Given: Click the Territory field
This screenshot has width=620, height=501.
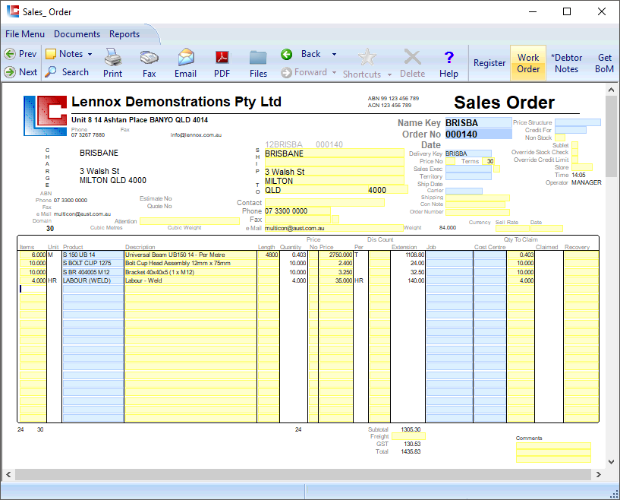Looking at the screenshot, I should coord(469,176).
